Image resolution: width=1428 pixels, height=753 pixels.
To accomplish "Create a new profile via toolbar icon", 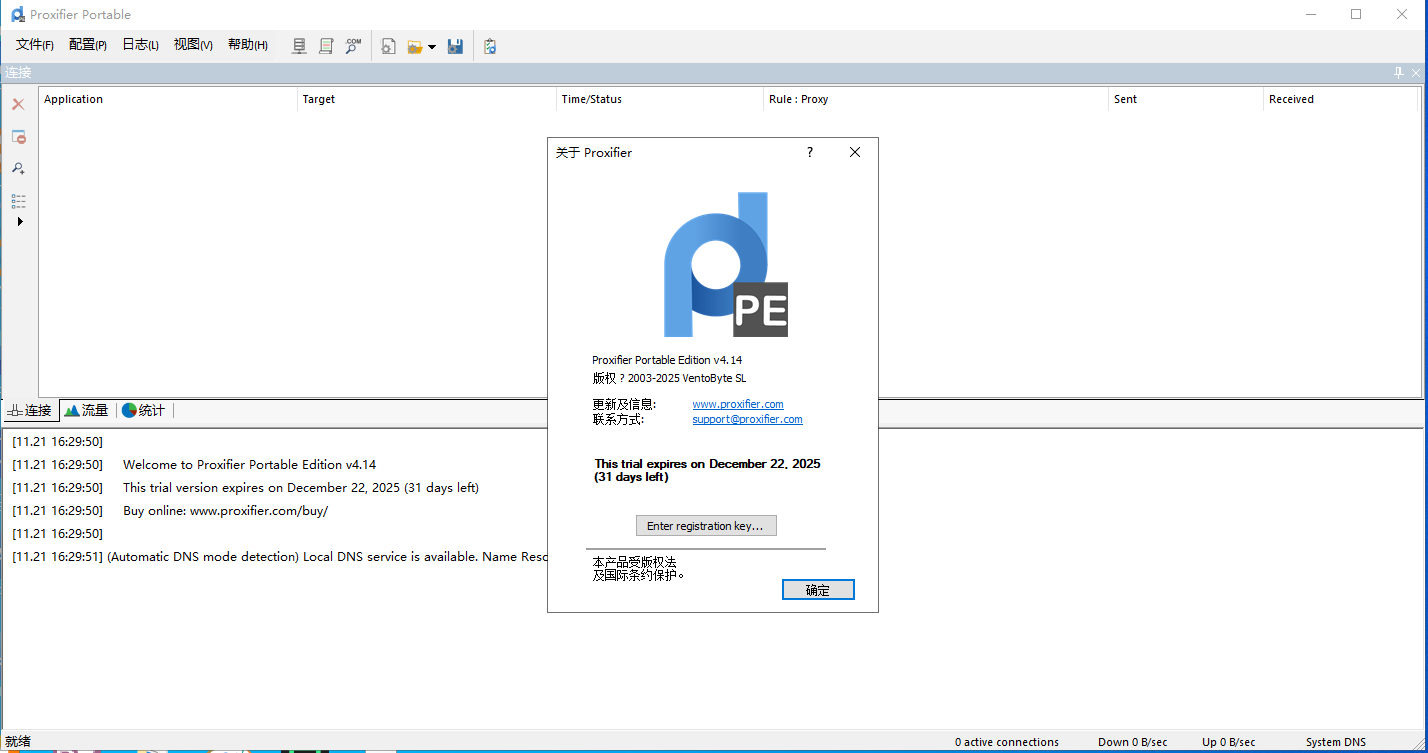I will (x=388, y=46).
